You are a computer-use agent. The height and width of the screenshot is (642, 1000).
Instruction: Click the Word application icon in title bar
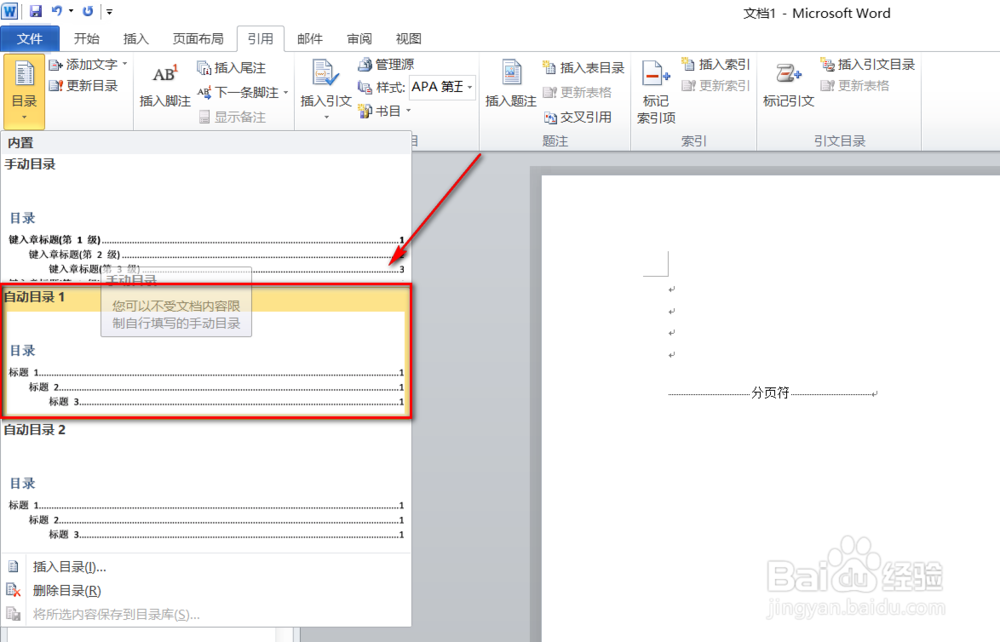10,11
